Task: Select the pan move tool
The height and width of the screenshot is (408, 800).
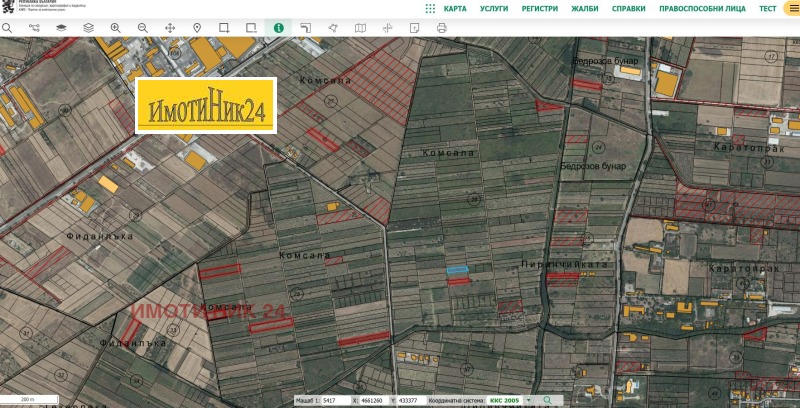Action: pyautogui.click(x=170, y=28)
